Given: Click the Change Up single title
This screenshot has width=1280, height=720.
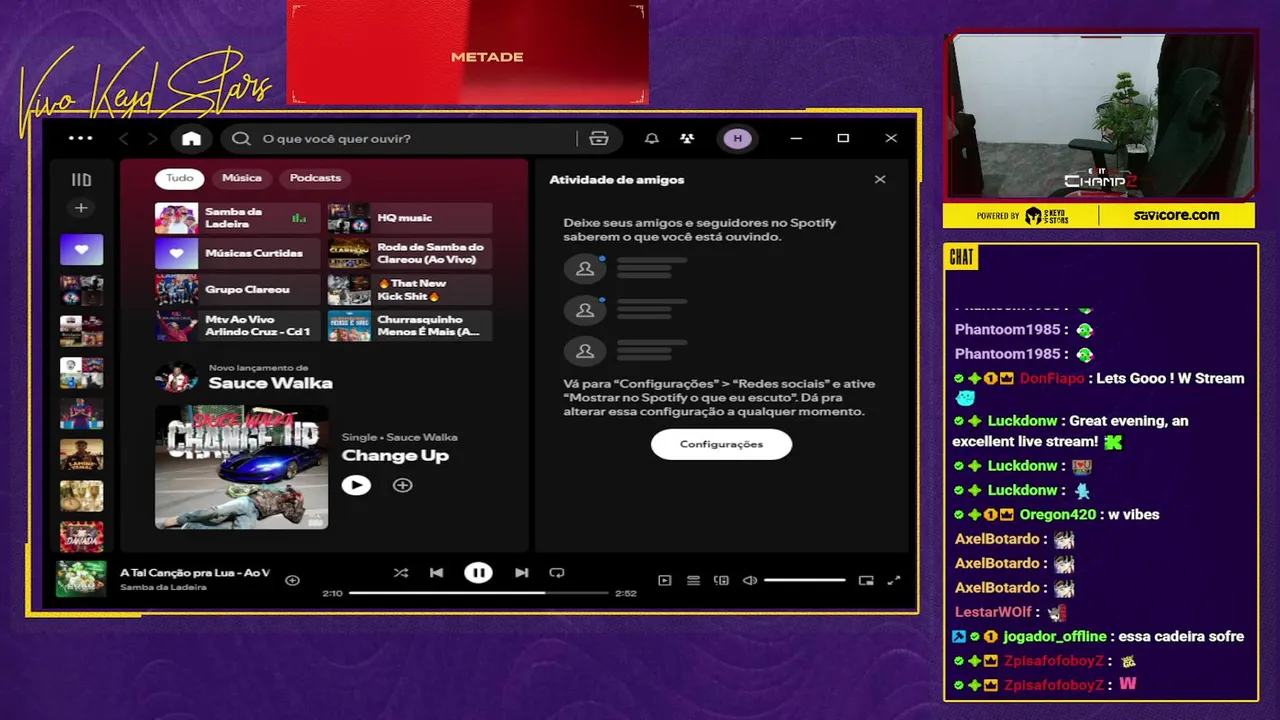Looking at the screenshot, I should click(x=395, y=456).
